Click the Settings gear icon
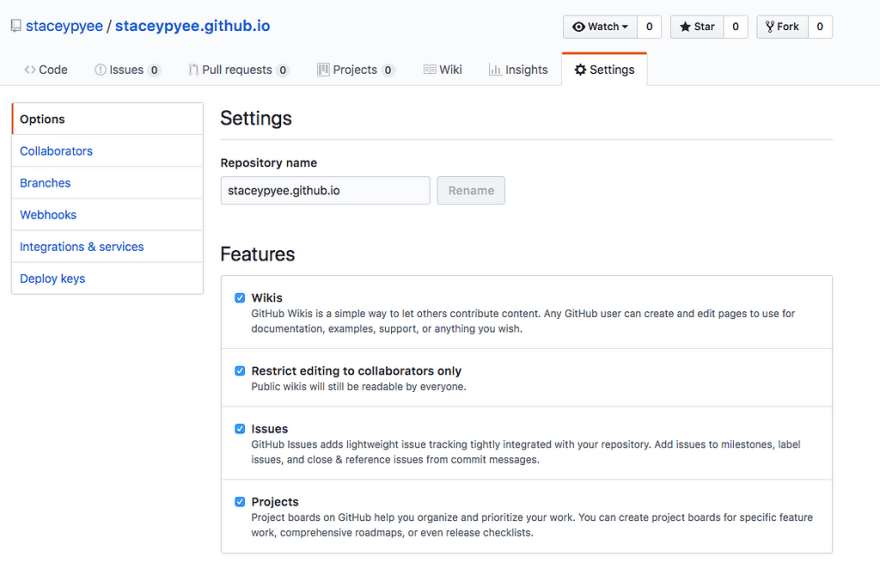This screenshot has height=563, width=880. [x=580, y=70]
